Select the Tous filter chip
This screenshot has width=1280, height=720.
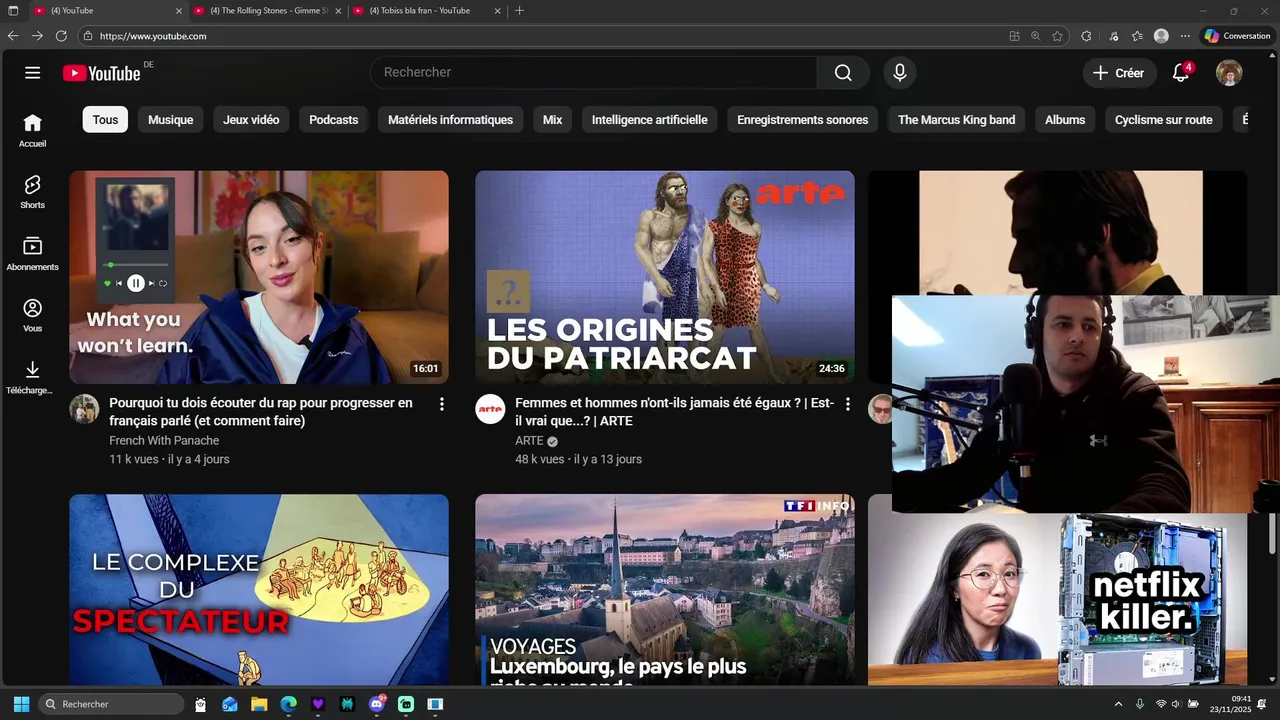tap(105, 120)
